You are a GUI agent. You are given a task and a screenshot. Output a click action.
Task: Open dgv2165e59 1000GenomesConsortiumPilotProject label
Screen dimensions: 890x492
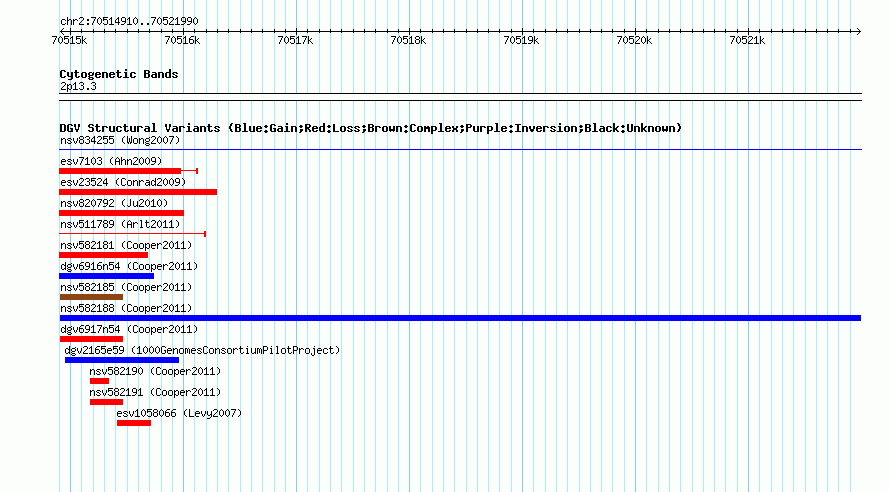tap(202, 350)
